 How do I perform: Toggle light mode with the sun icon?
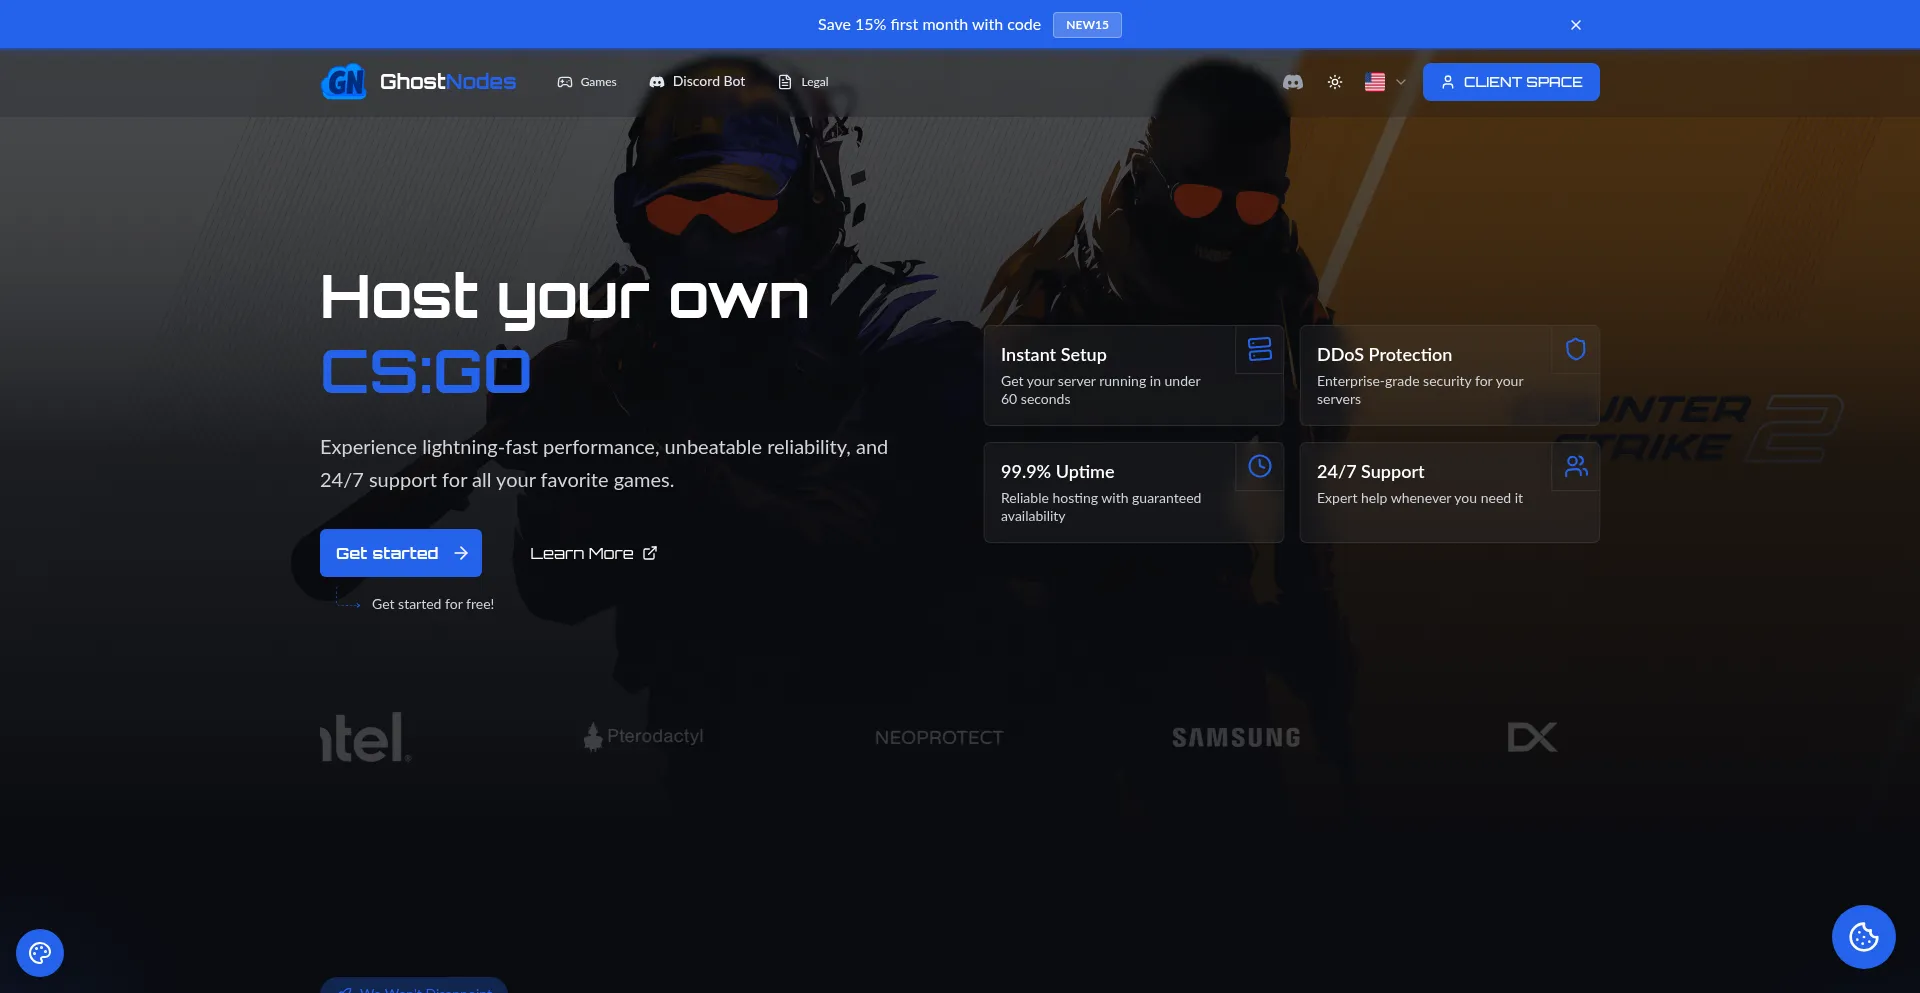tap(1335, 82)
